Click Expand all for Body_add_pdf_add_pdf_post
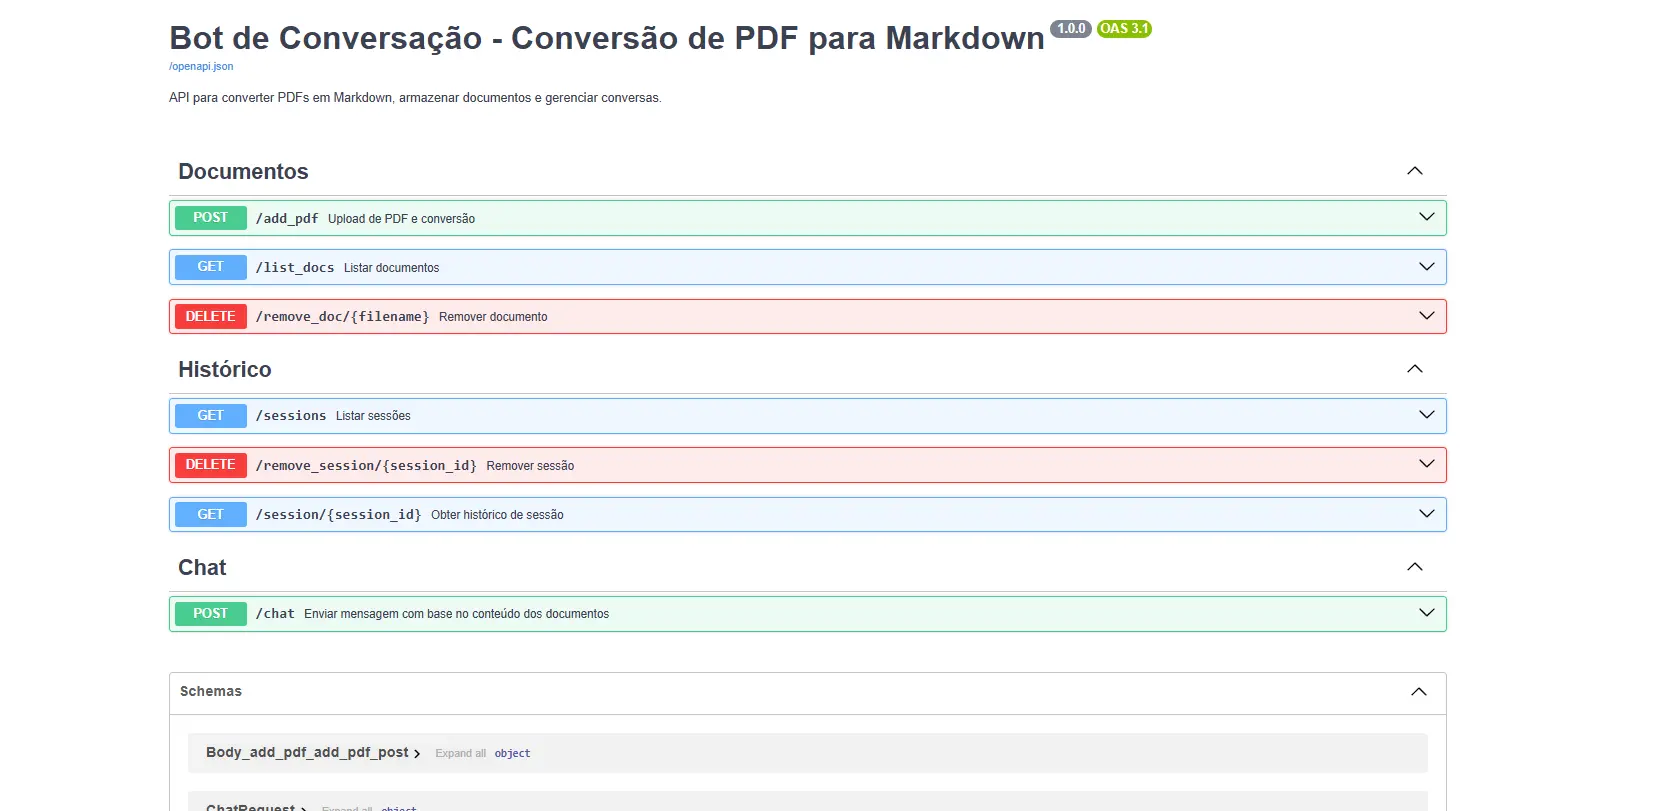Screen dimensions: 1671x811 pos(460,754)
